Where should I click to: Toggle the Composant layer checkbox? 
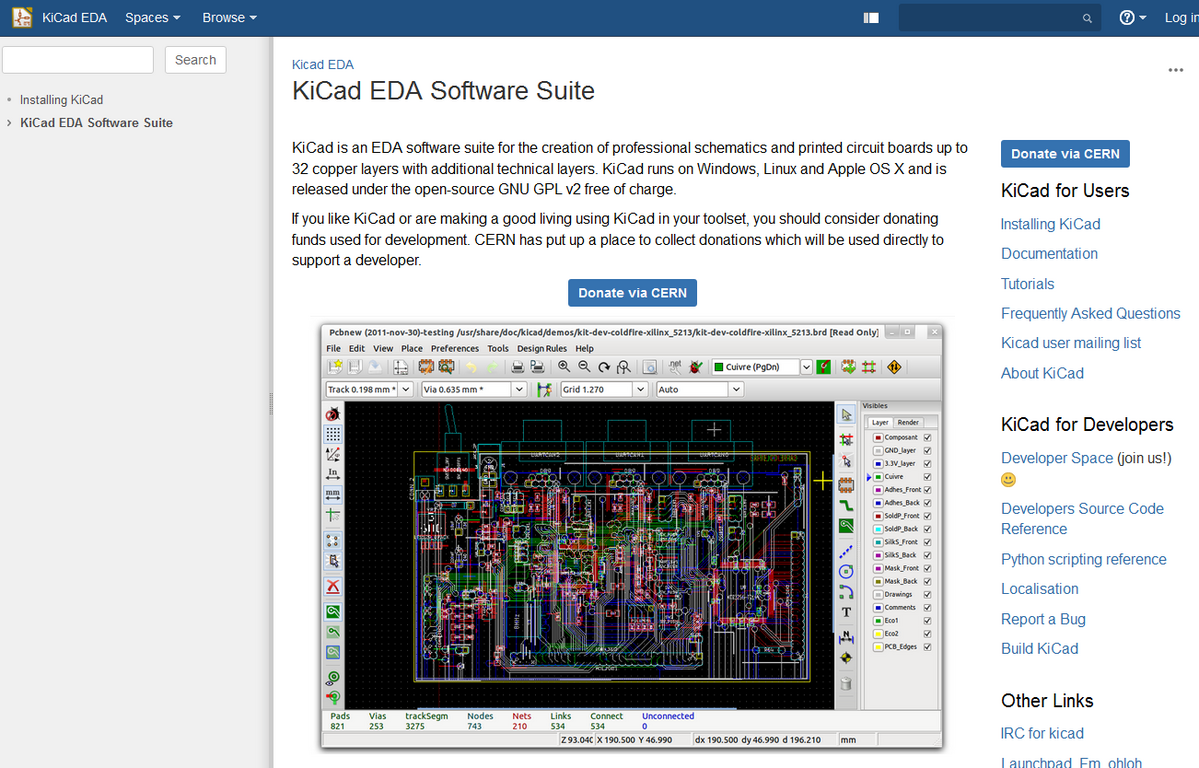click(x=928, y=438)
